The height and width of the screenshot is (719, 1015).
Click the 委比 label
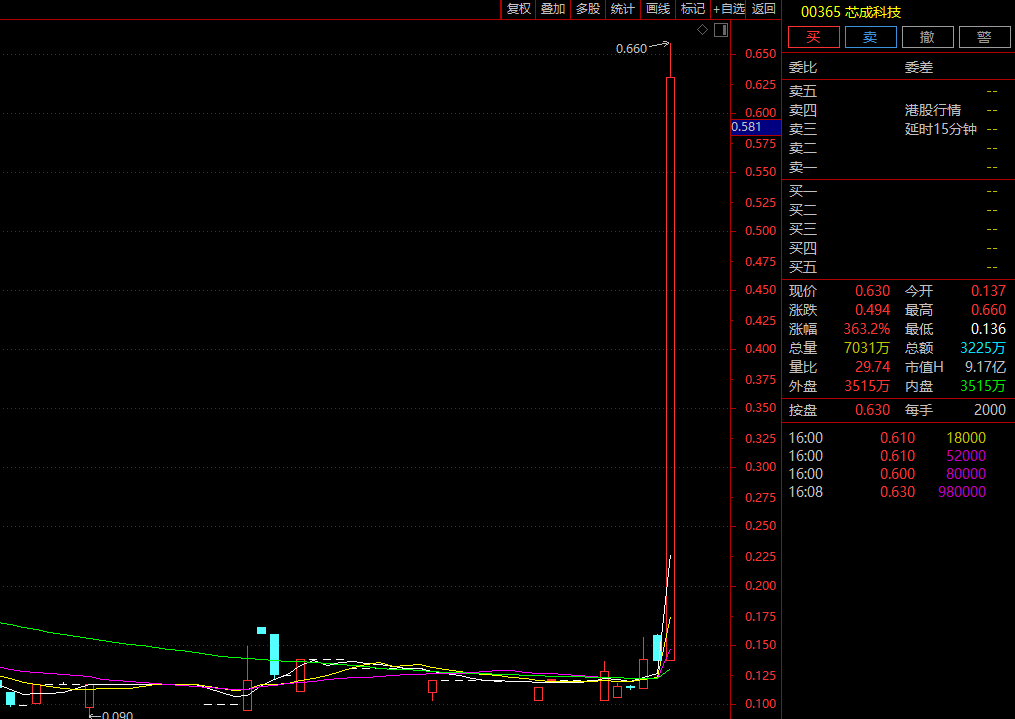click(x=803, y=67)
